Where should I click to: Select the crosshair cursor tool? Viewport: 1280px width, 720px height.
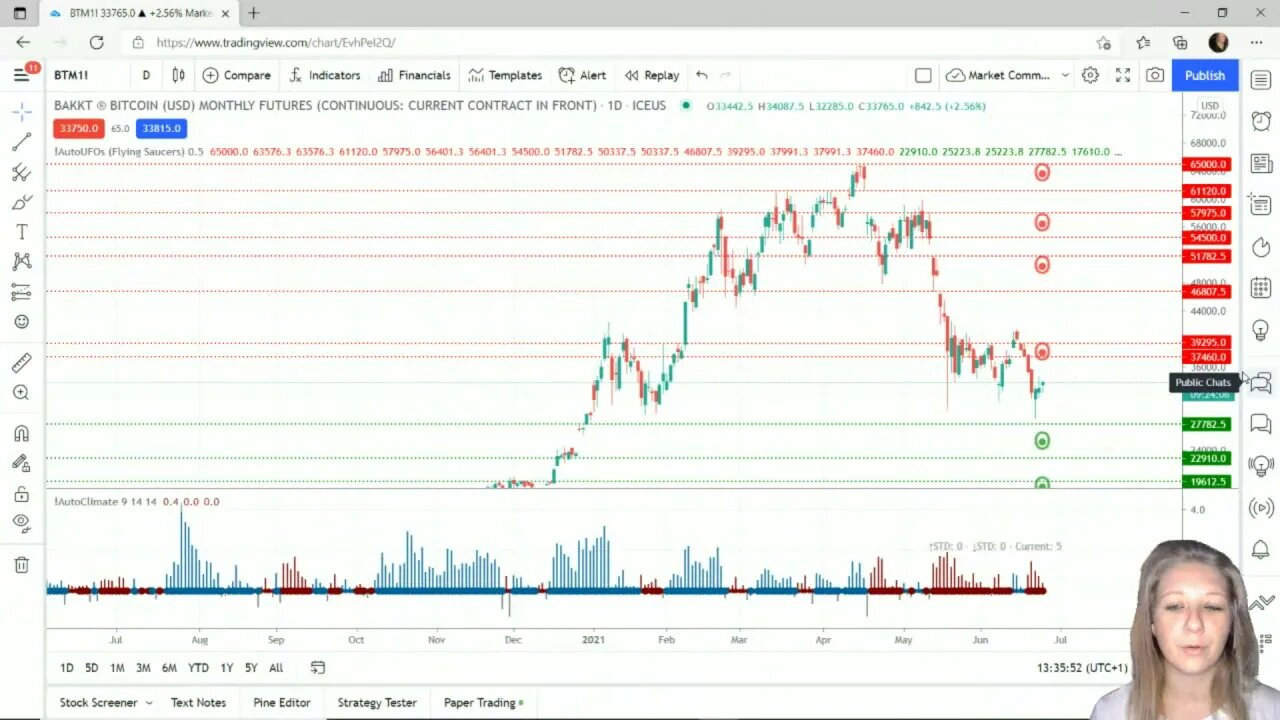(x=21, y=111)
